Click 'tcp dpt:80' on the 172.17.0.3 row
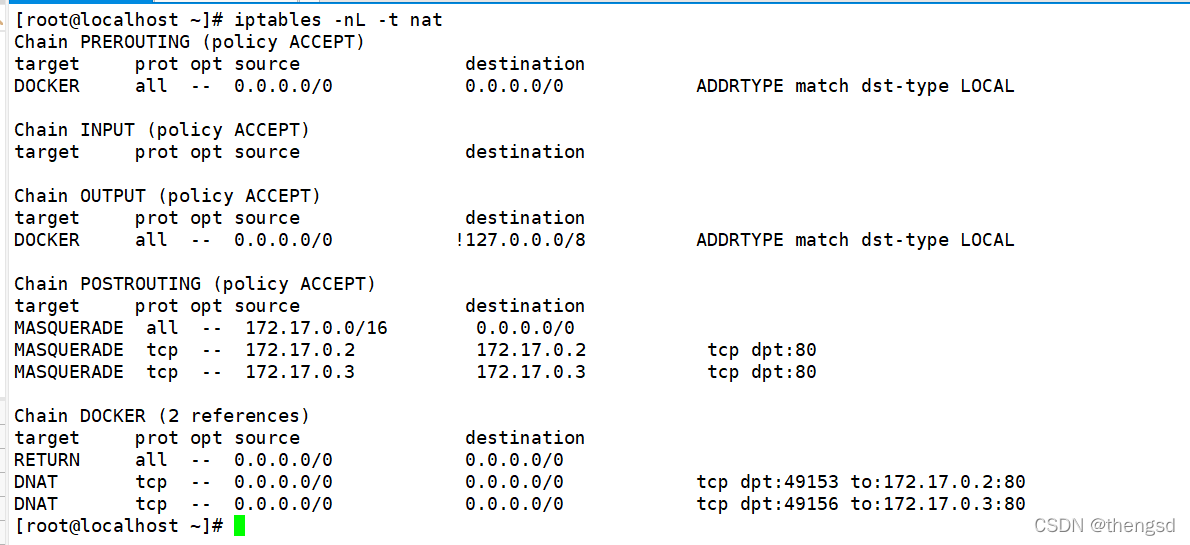Screen dimensions: 1190x545 pos(762,372)
